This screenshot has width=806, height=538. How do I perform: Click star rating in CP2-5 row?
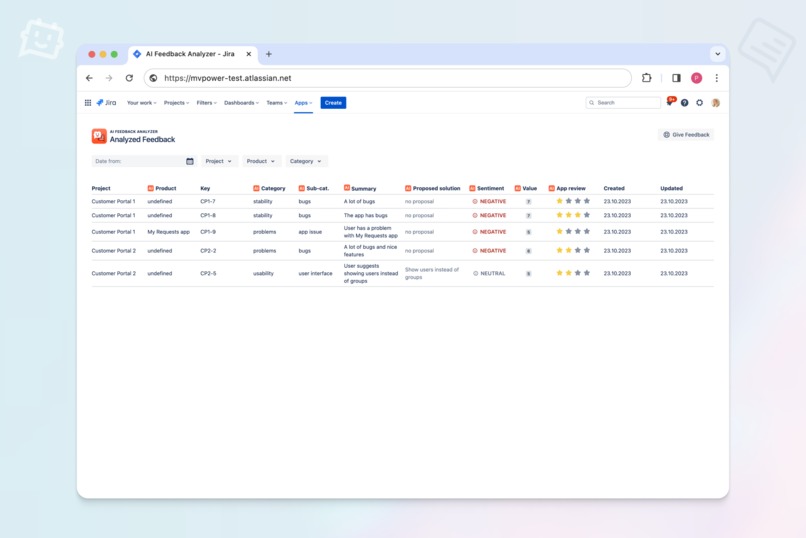[x=573, y=273]
